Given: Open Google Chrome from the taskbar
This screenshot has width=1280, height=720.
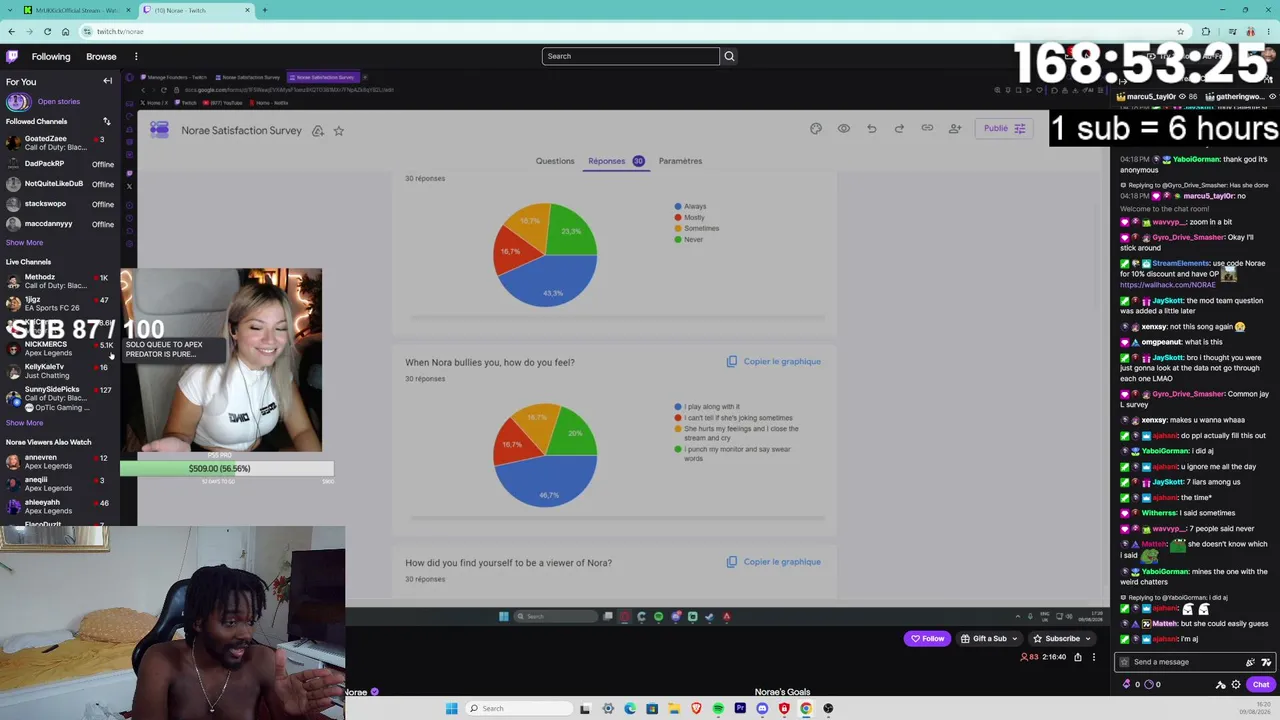Looking at the screenshot, I should point(806,709).
